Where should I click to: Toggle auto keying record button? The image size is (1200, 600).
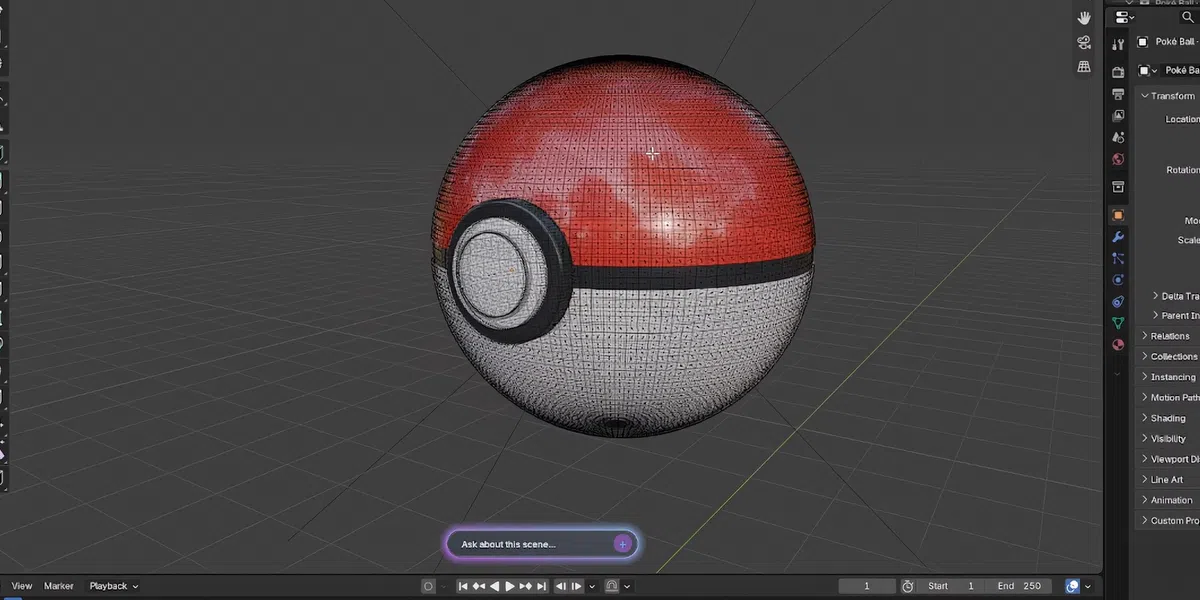point(429,586)
